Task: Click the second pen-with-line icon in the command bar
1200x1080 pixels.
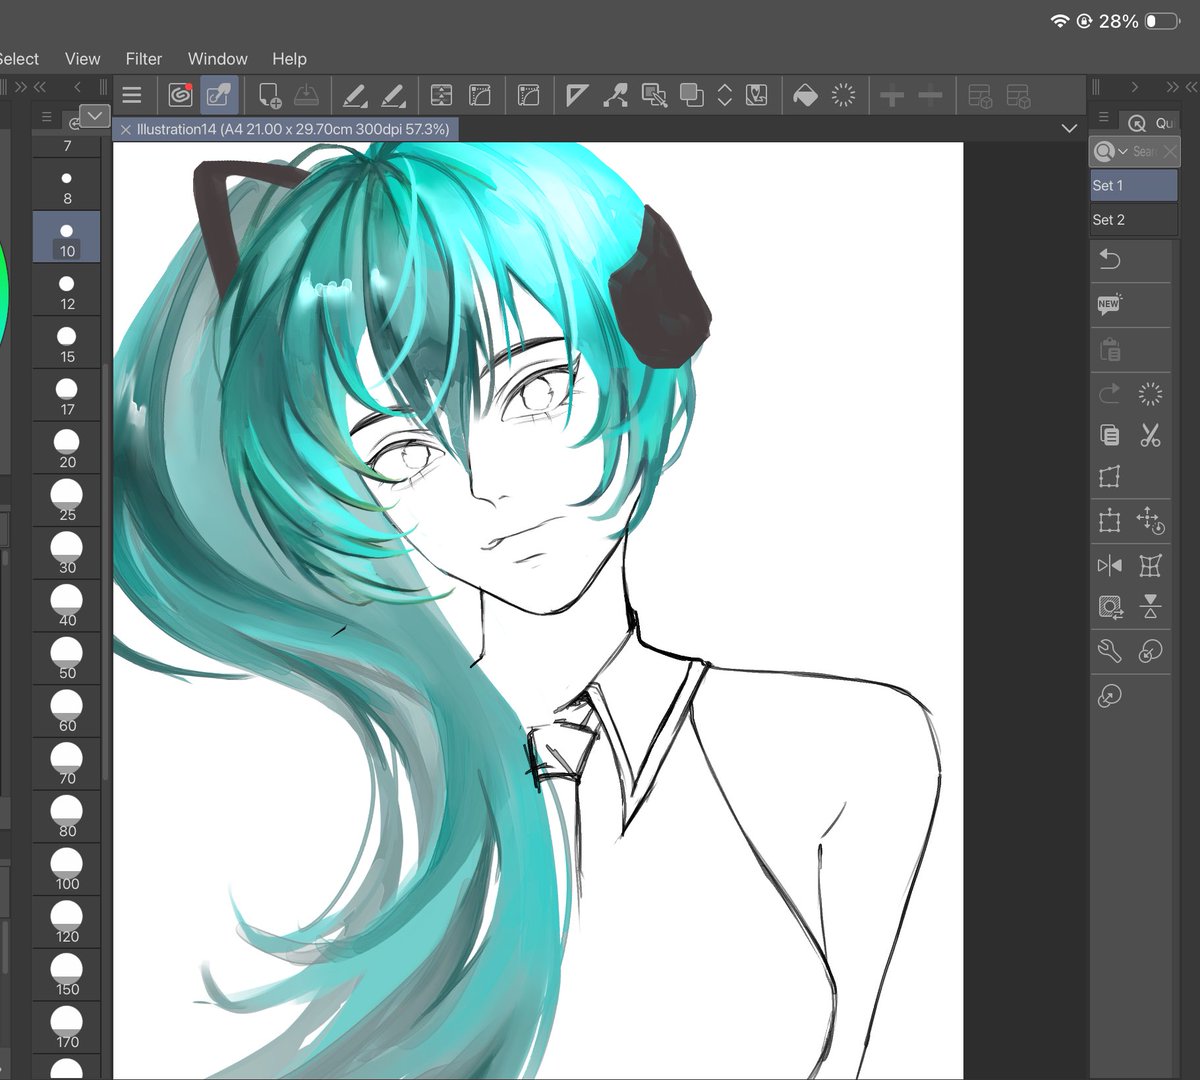Action: tap(393, 96)
